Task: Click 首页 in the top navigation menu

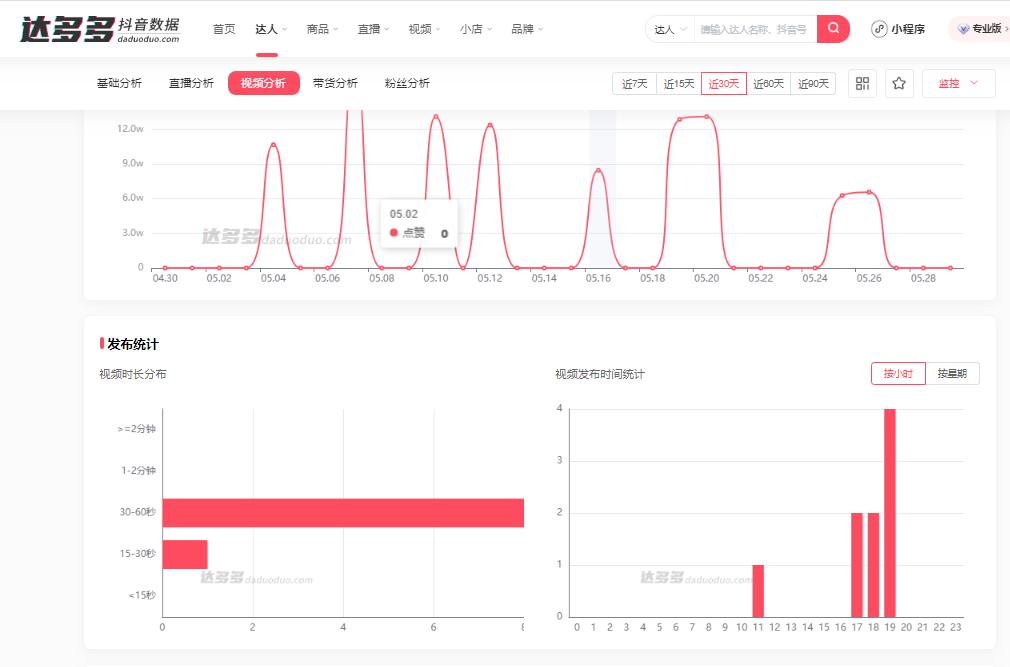Action: (x=224, y=29)
